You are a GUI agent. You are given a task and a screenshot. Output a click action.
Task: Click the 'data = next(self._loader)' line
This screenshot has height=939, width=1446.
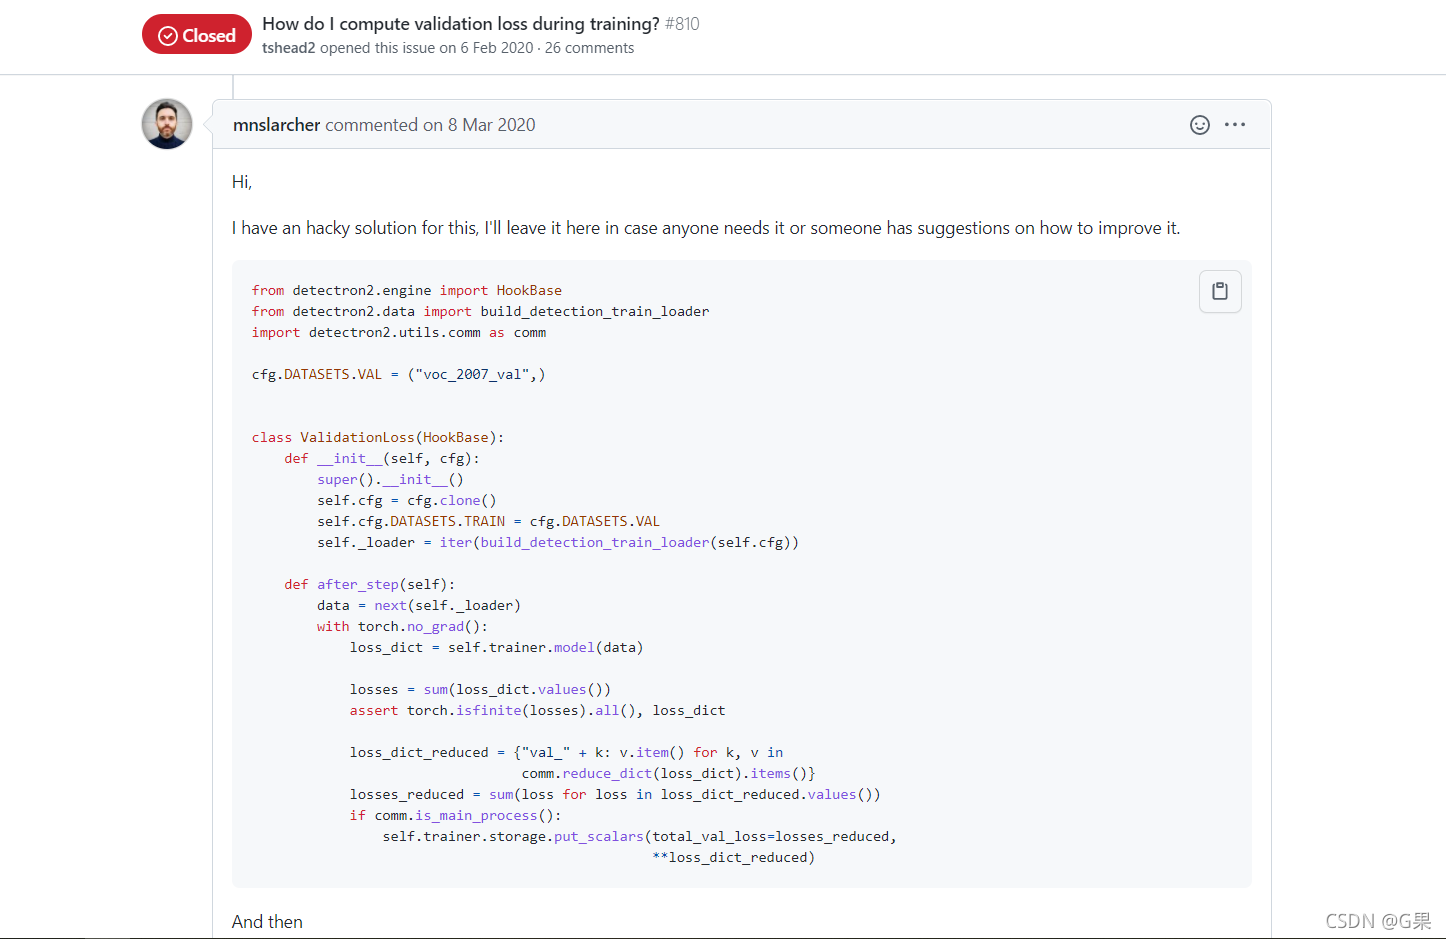point(419,605)
